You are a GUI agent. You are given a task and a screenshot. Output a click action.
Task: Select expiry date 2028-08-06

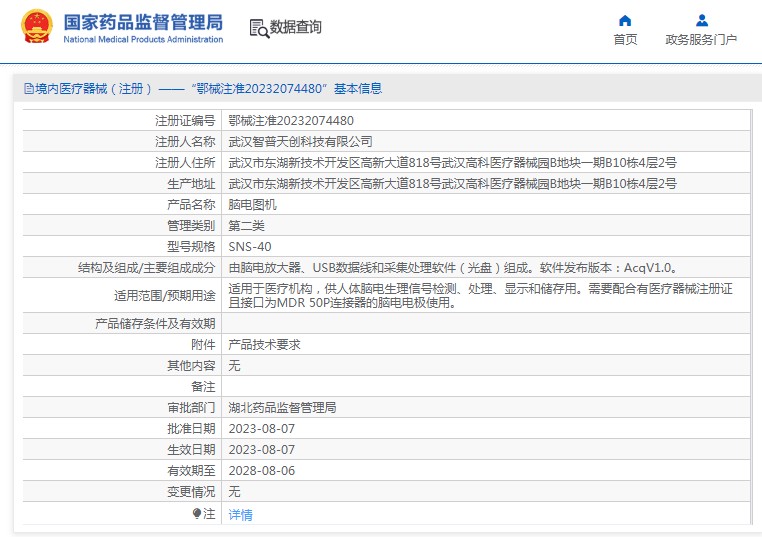pyautogui.click(x=261, y=470)
